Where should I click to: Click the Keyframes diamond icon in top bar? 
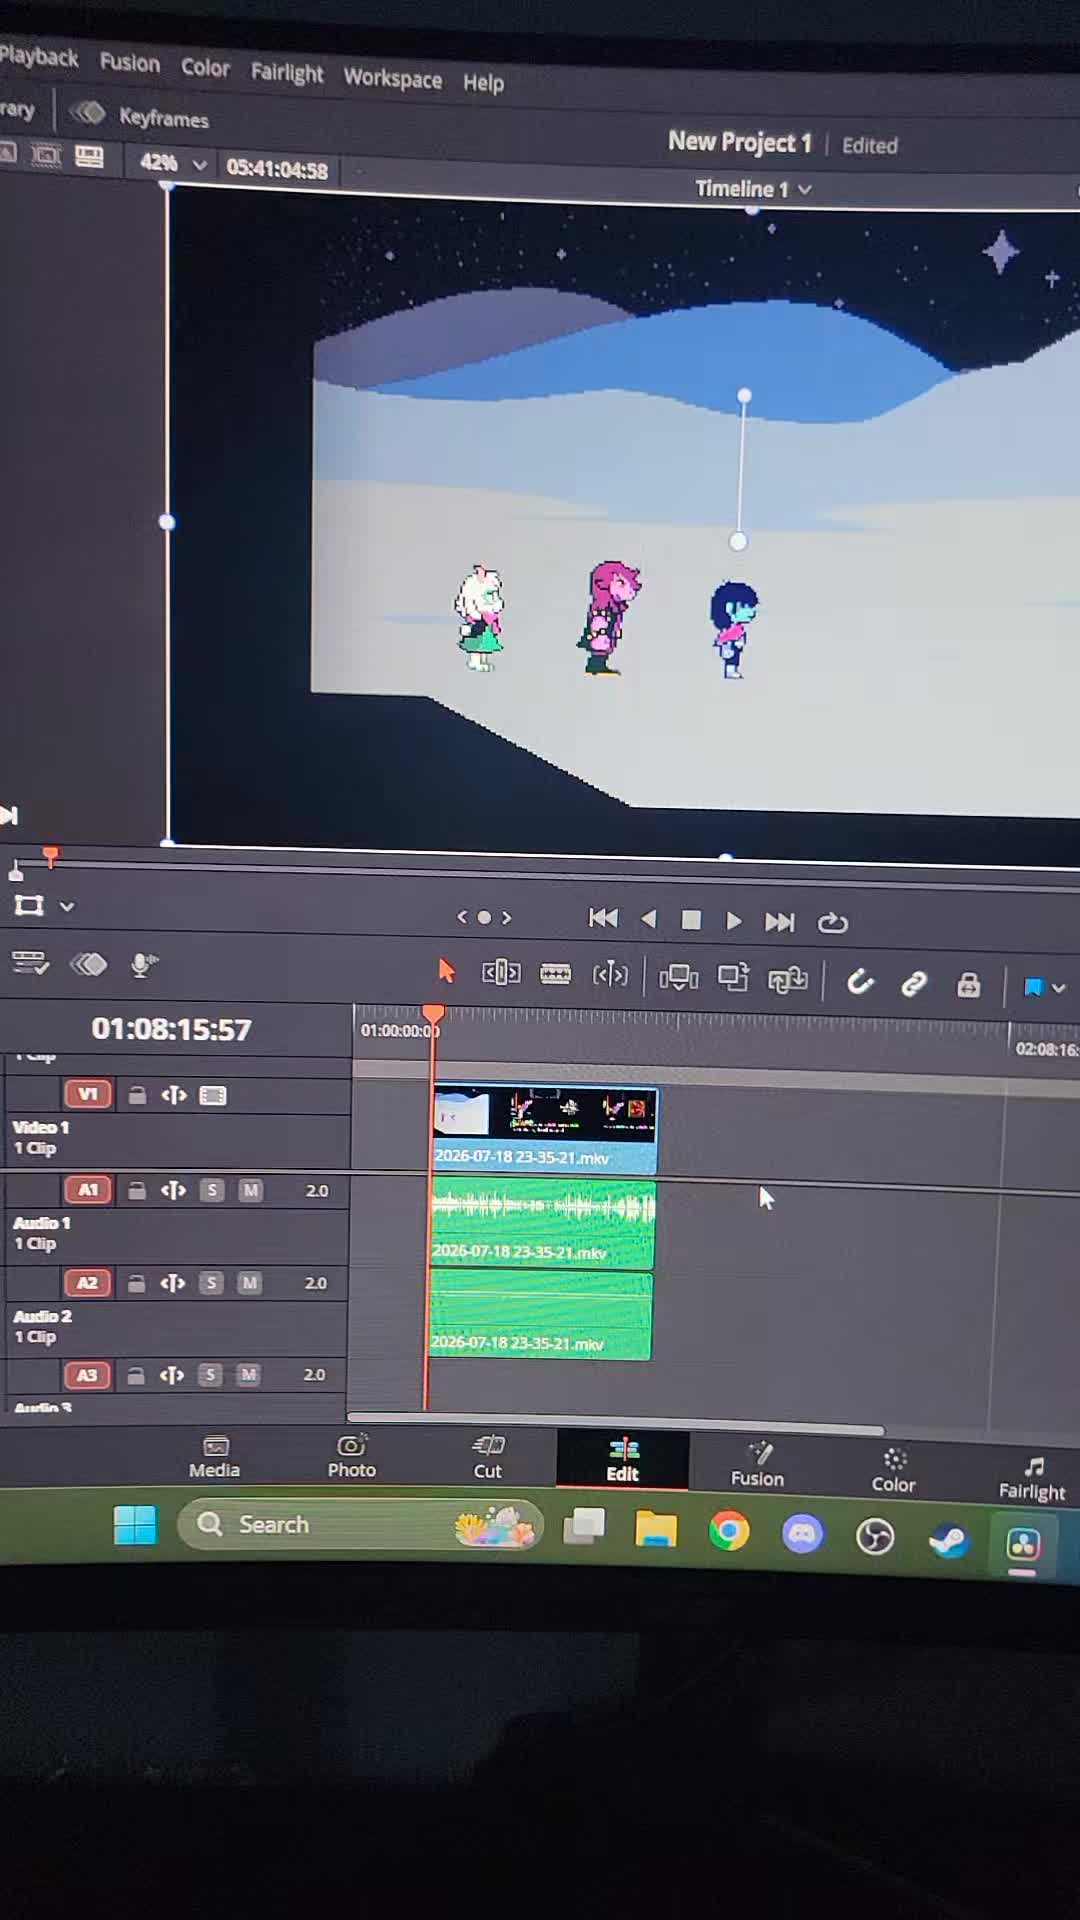coord(88,113)
